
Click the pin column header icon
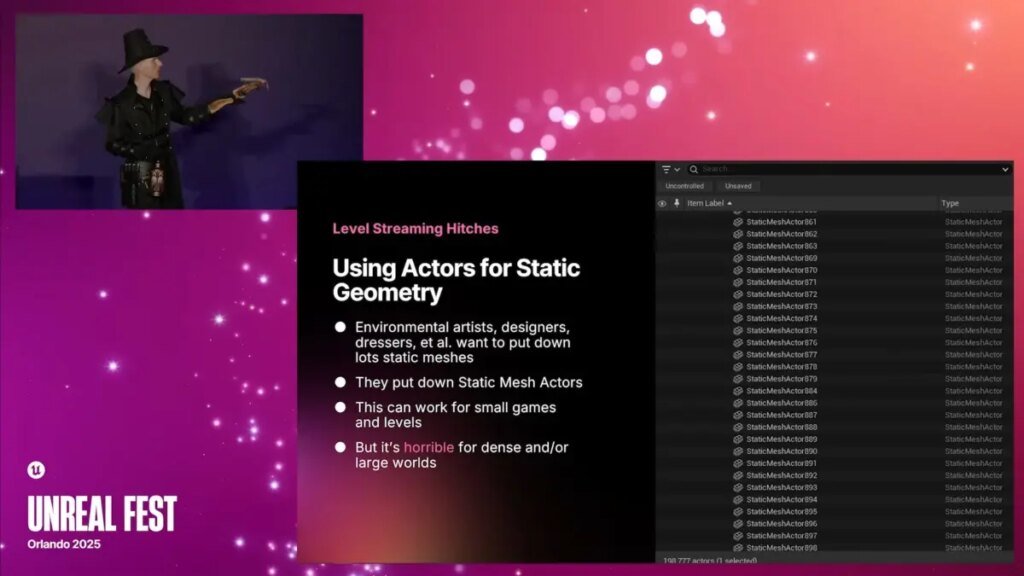pos(677,203)
